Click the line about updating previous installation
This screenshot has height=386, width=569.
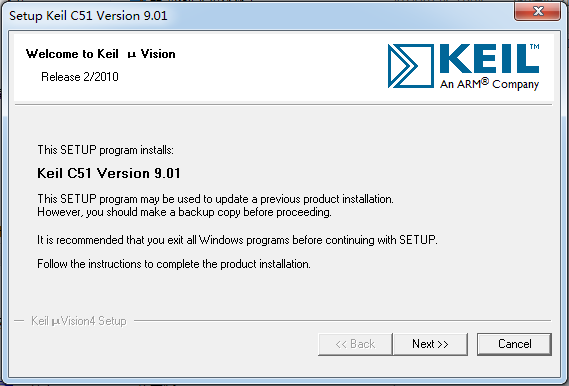(216, 199)
